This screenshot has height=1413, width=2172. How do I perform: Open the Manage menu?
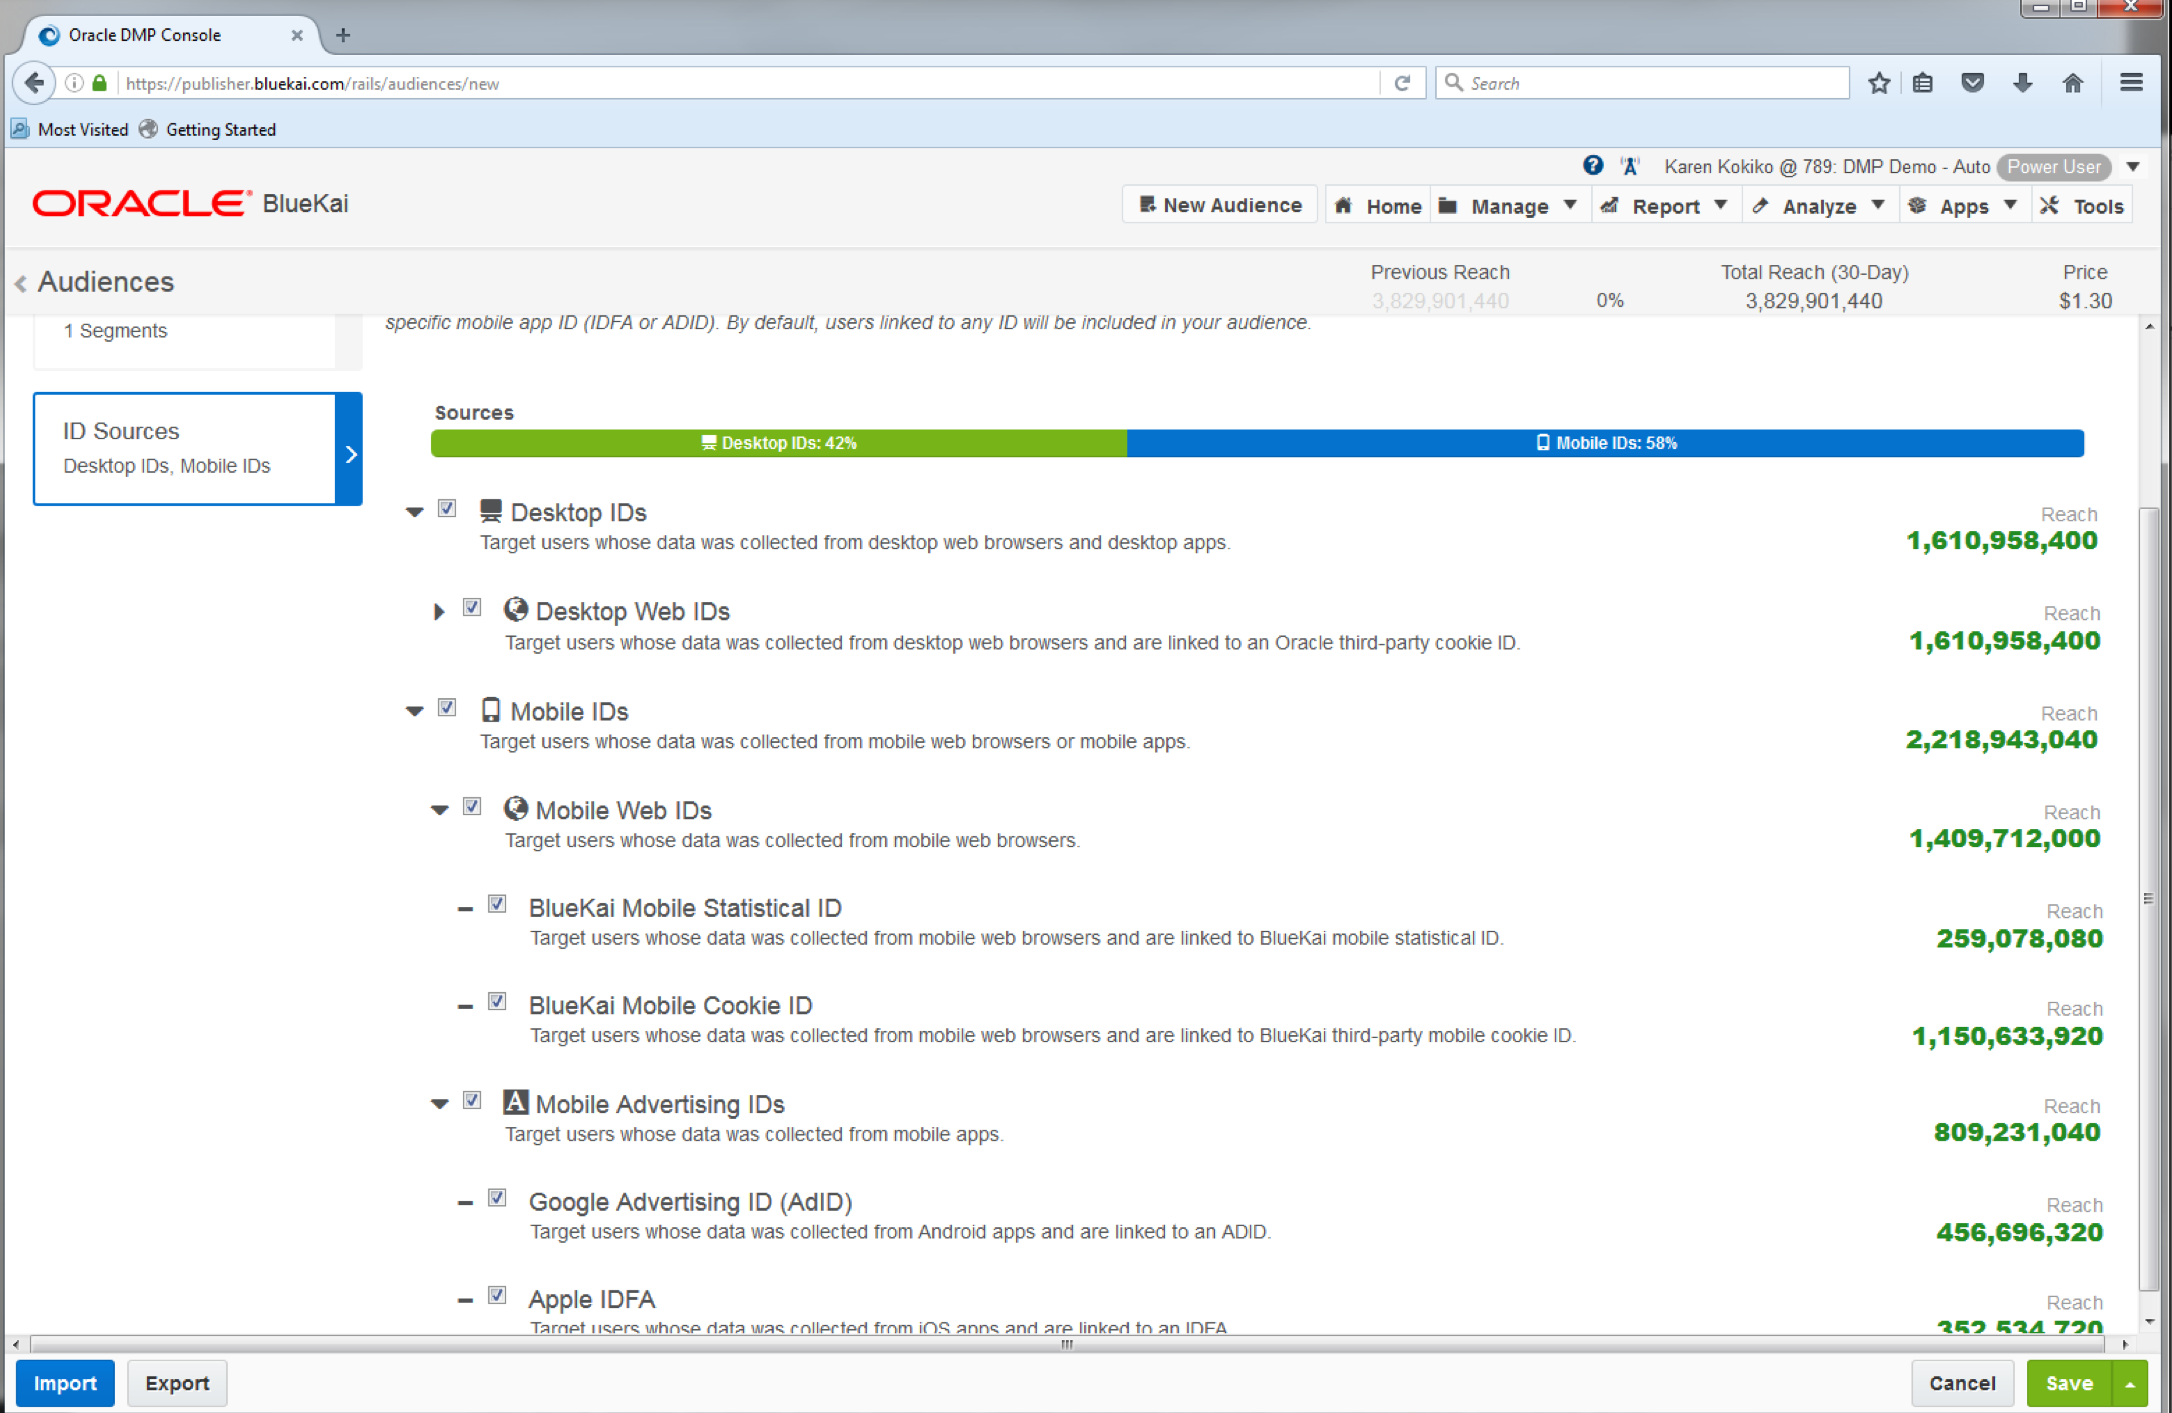pyautogui.click(x=1509, y=206)
